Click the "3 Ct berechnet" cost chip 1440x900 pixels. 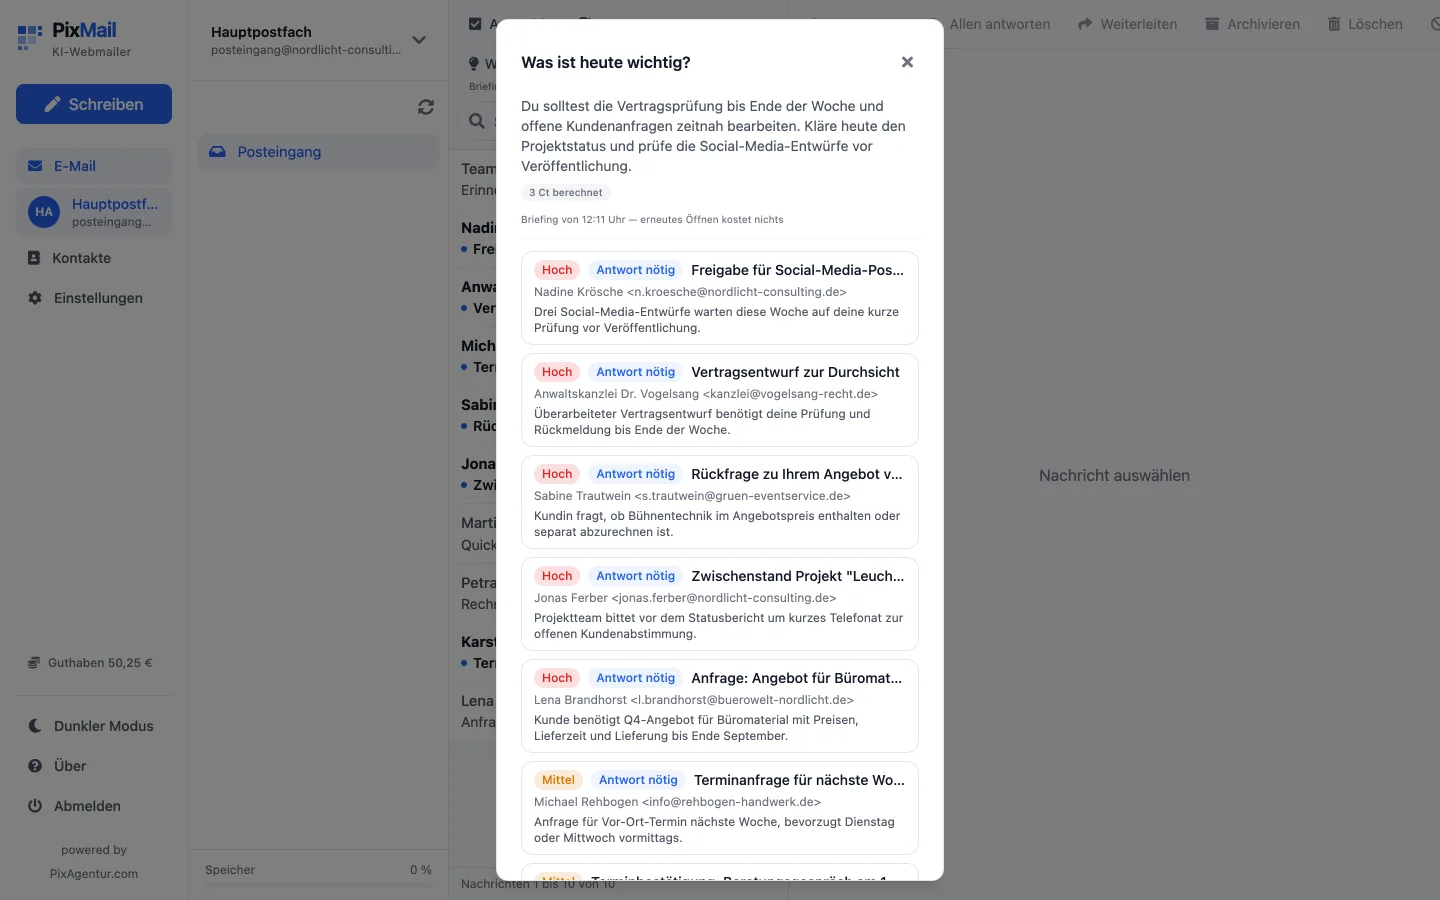pyautogui.click(x=566, y=193)
